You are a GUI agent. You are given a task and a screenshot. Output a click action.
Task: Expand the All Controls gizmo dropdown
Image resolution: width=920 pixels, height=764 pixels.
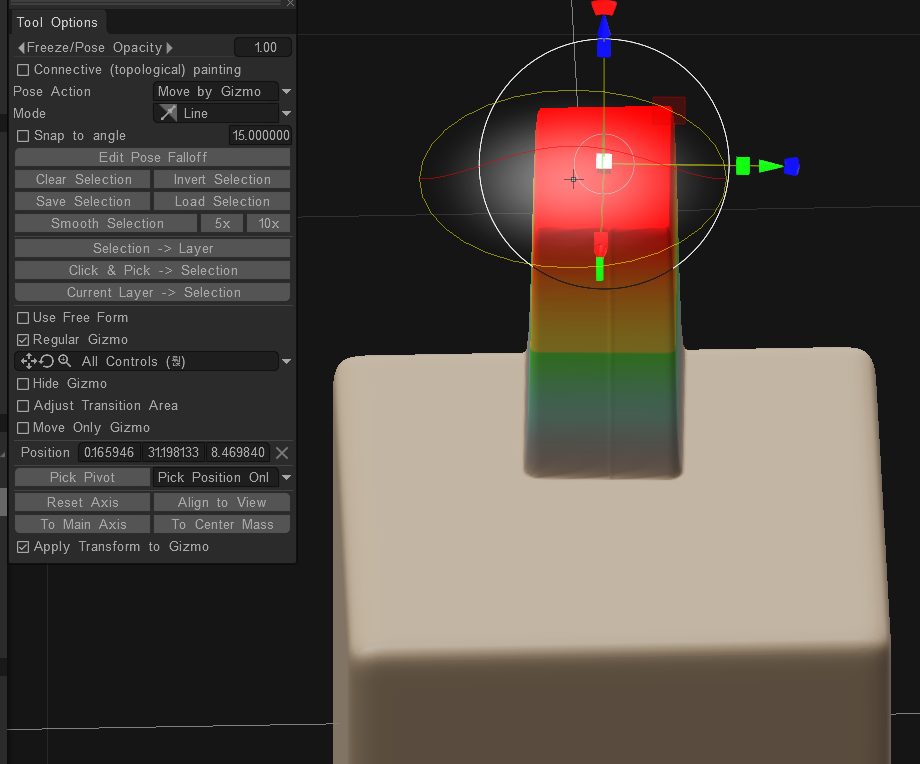point(286,362)
